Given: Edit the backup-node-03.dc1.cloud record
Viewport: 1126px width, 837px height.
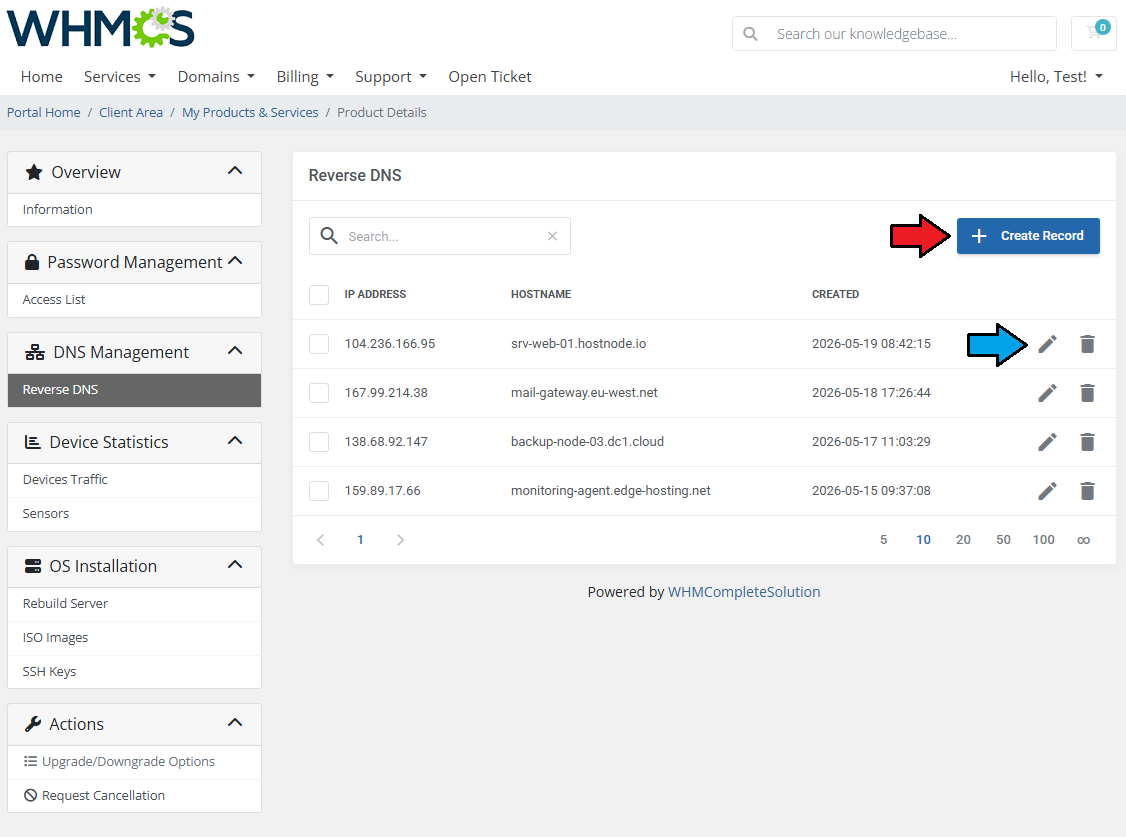Looking at the screenshot, I should pos(1047,441).
